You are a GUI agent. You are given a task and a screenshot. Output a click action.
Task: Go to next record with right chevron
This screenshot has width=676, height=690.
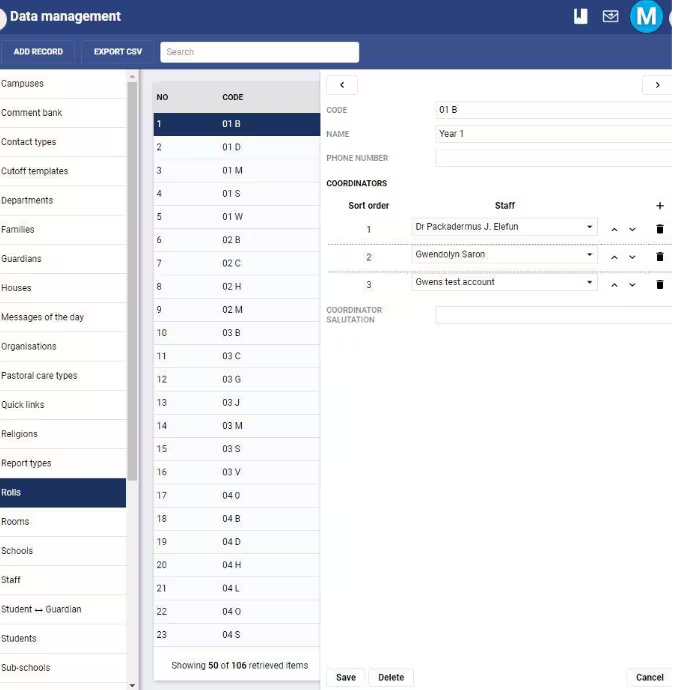pos(657,85)
